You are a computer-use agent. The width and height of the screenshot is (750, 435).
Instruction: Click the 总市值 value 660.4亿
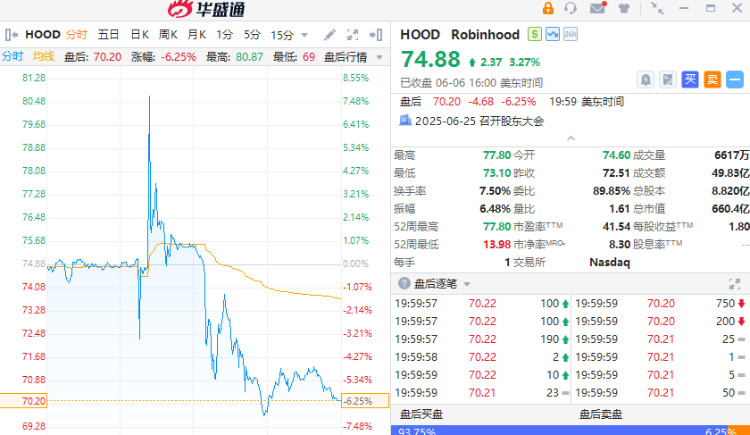730,209
